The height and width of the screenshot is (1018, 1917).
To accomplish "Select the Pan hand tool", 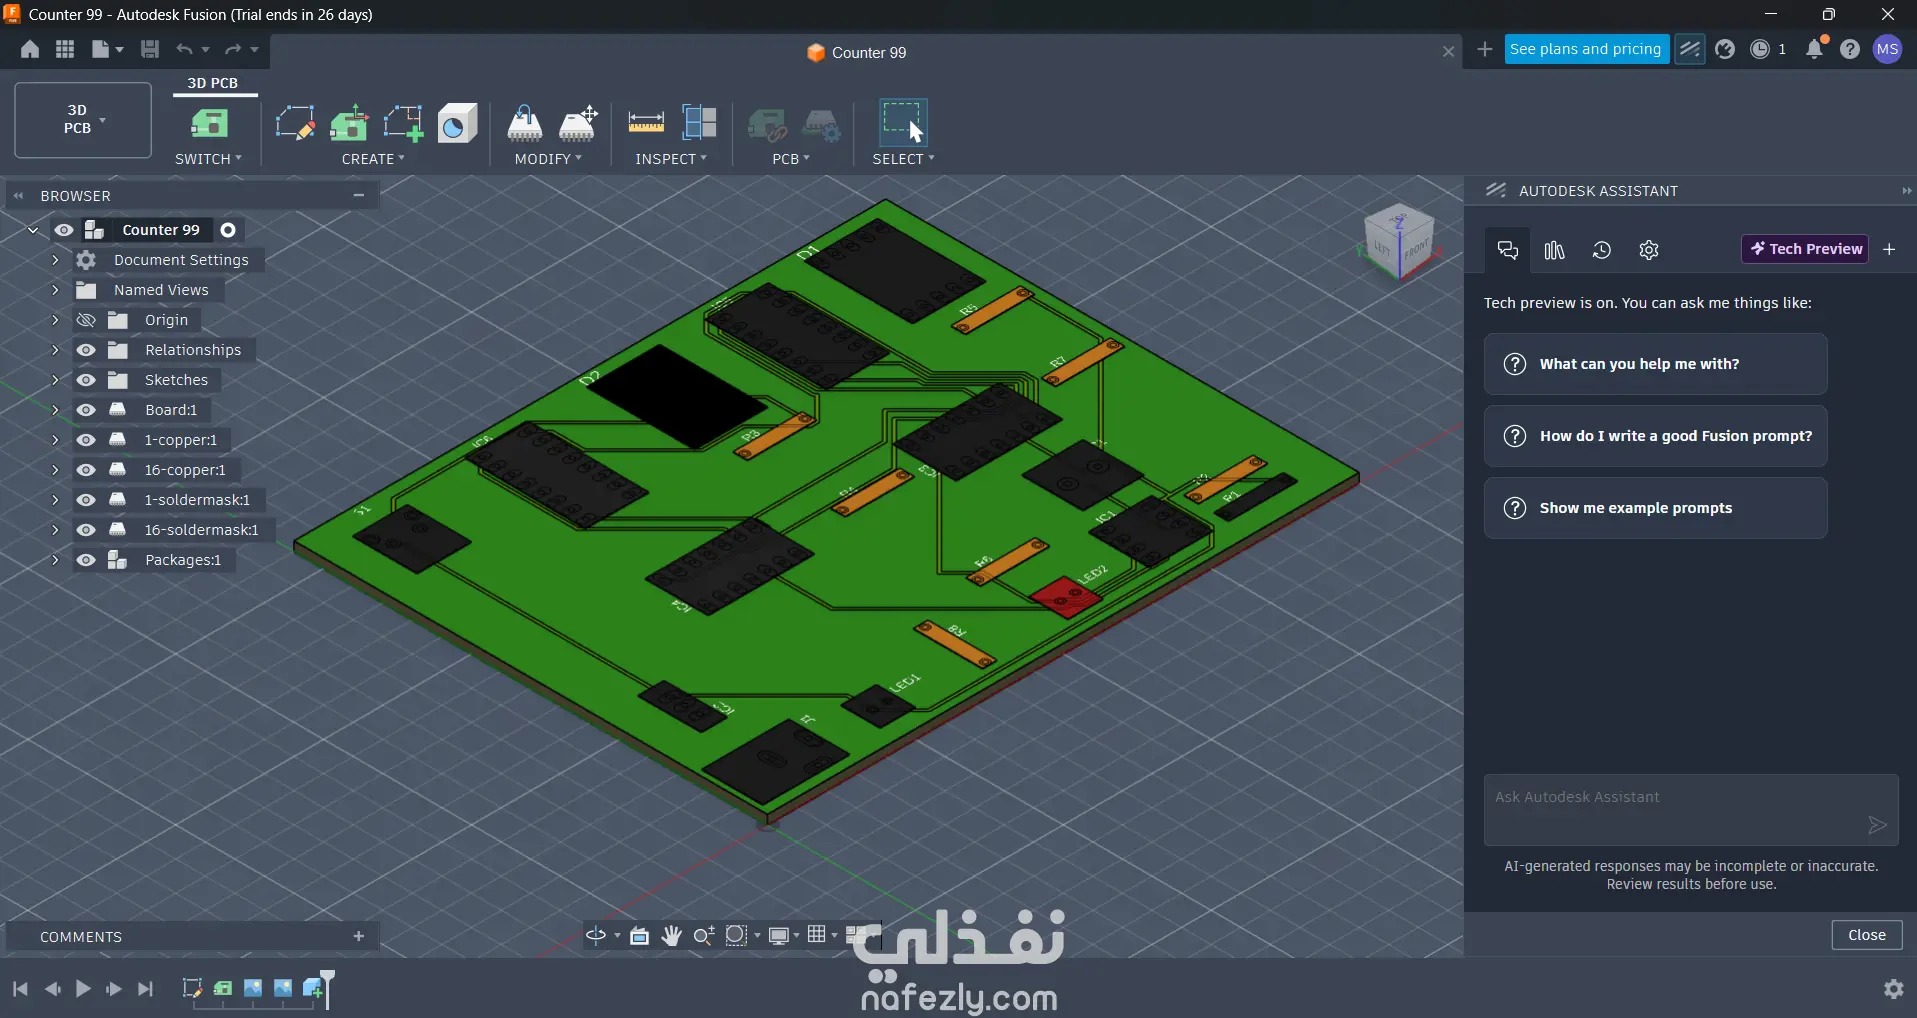I will tap(672, 935).
